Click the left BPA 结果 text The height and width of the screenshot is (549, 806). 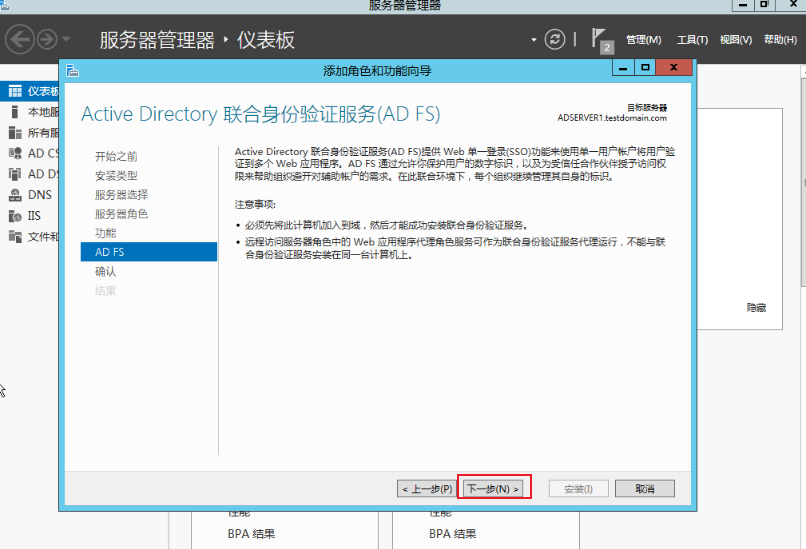(251, 534)
